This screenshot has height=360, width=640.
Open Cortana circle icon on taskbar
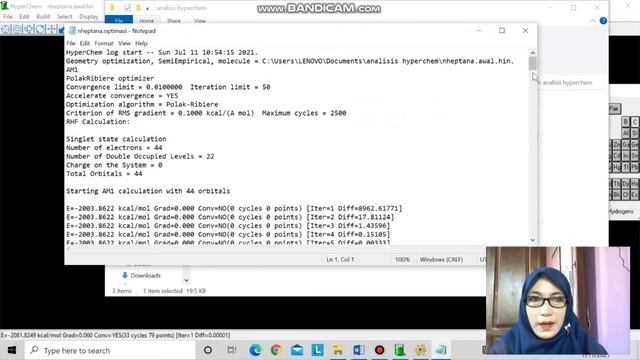[x=208, y=350]
